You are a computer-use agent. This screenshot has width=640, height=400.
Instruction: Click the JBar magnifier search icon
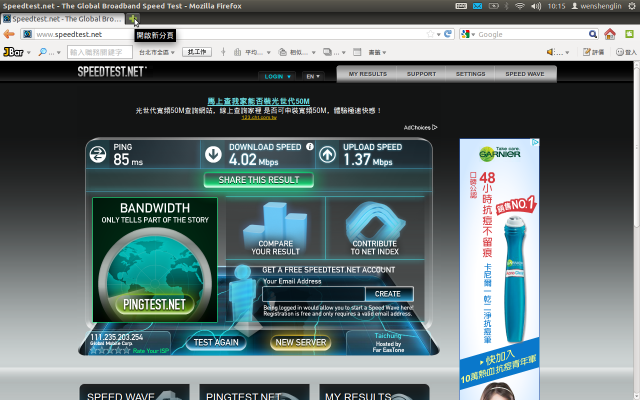[x=42, y=52]
